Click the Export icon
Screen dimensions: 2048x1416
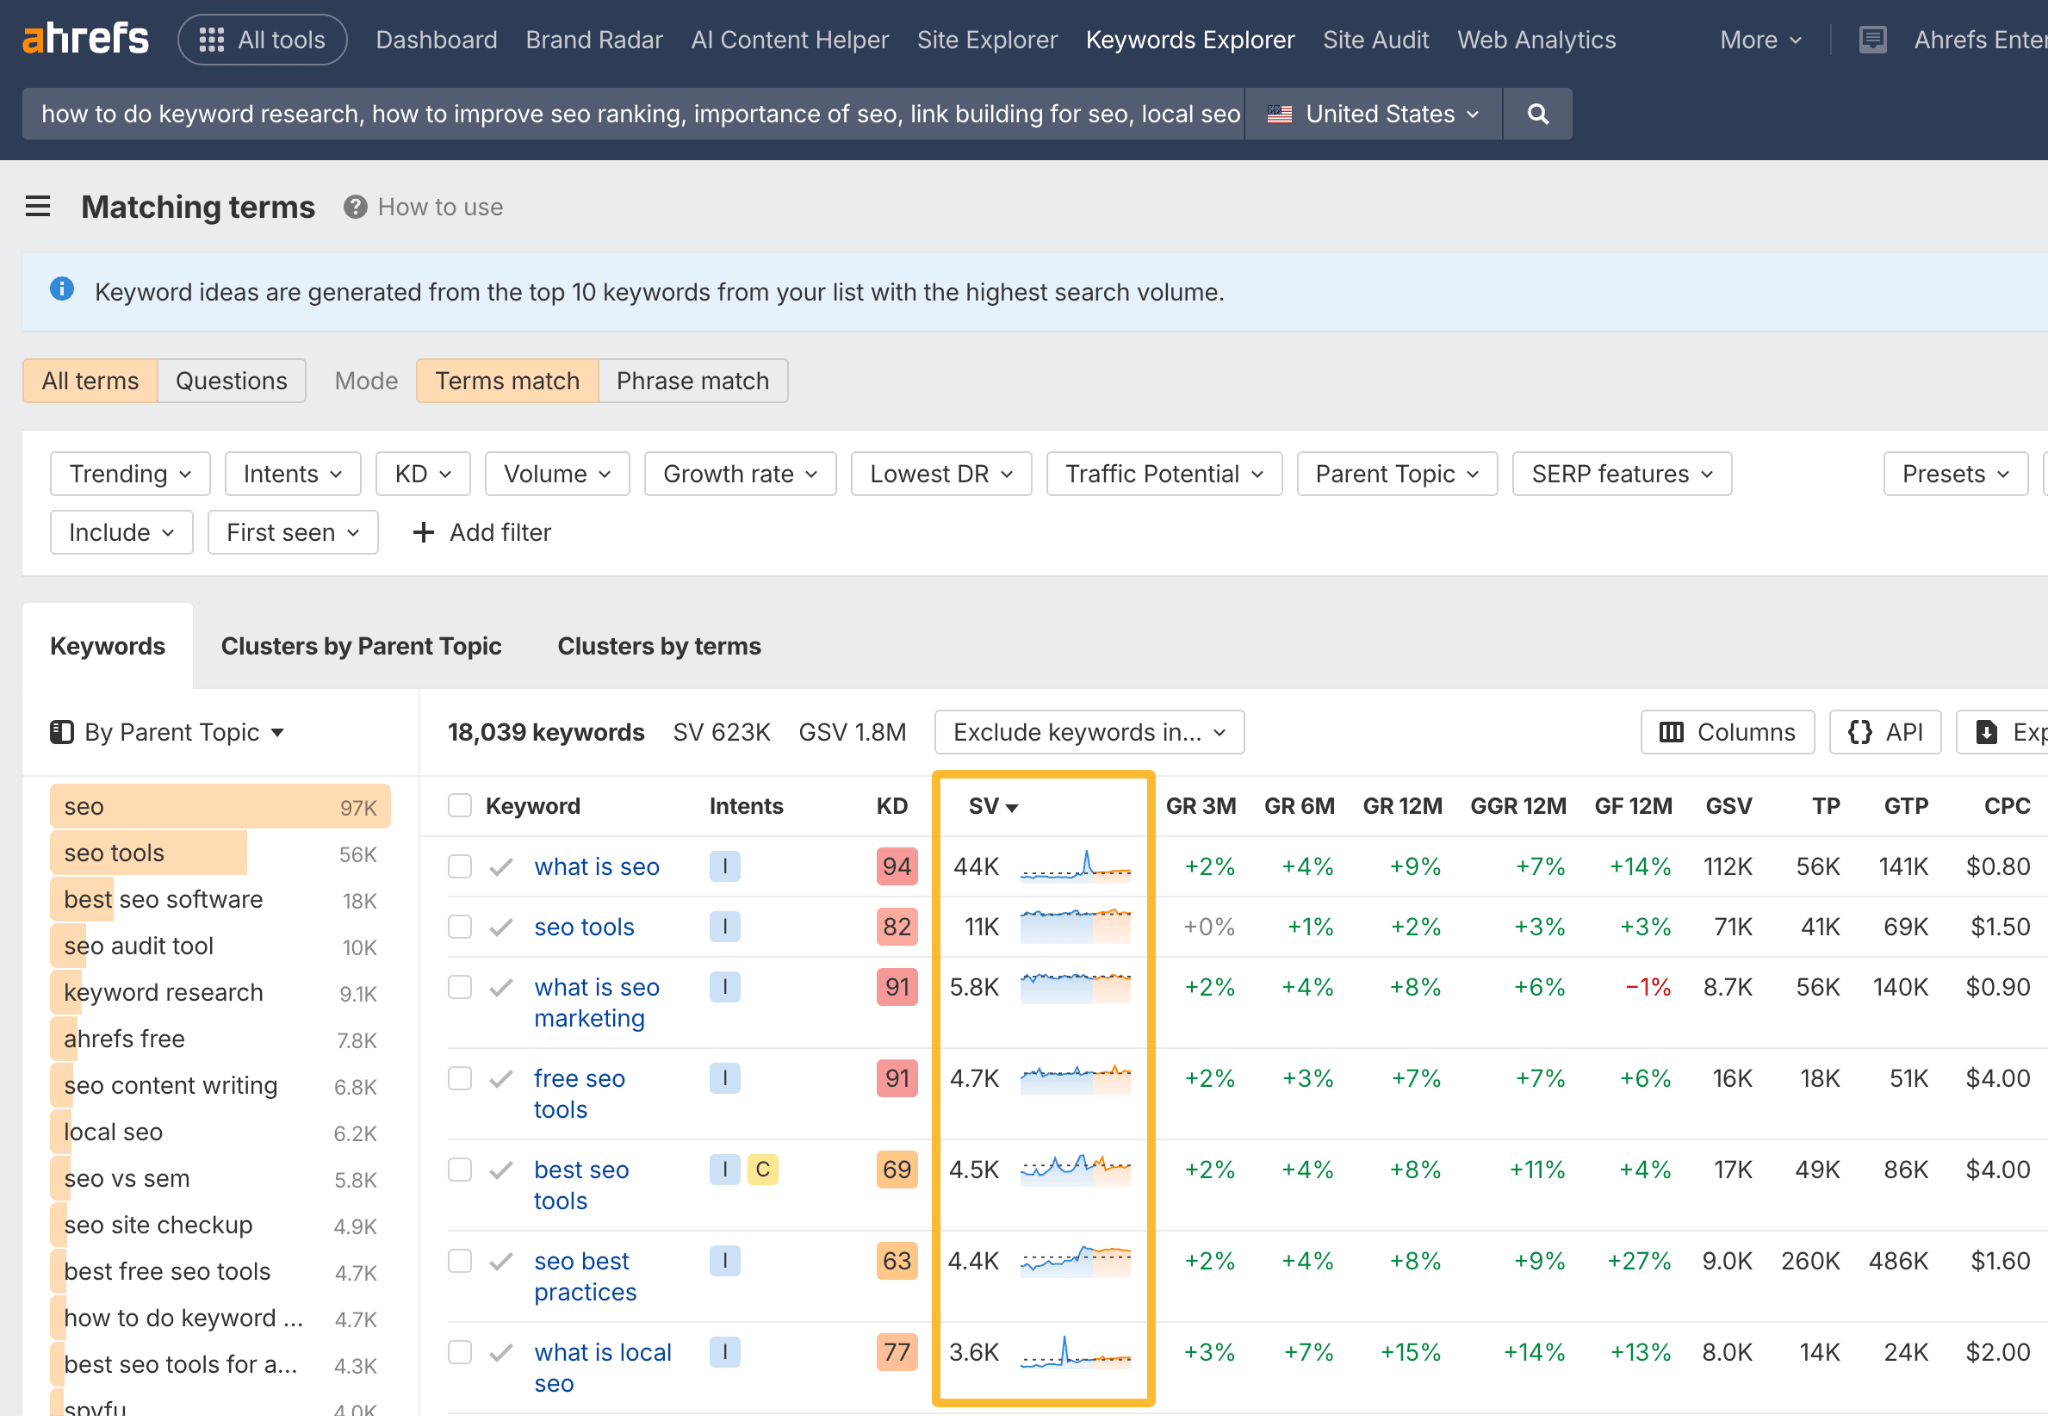click(x=1988, y=731)
